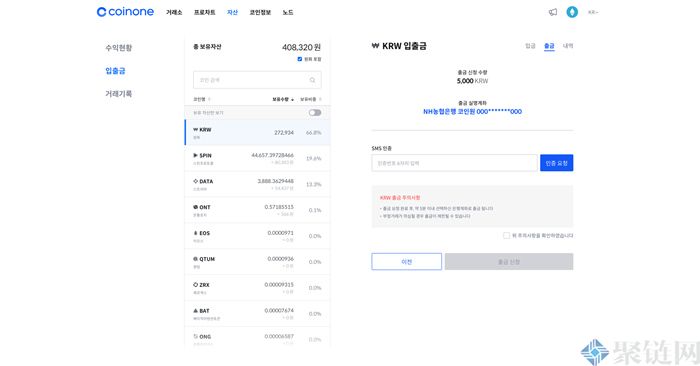This screenshot has width=700, height=366.
Task: Select the ZRX row with 0.00009315
Action: tap(258, 288)
